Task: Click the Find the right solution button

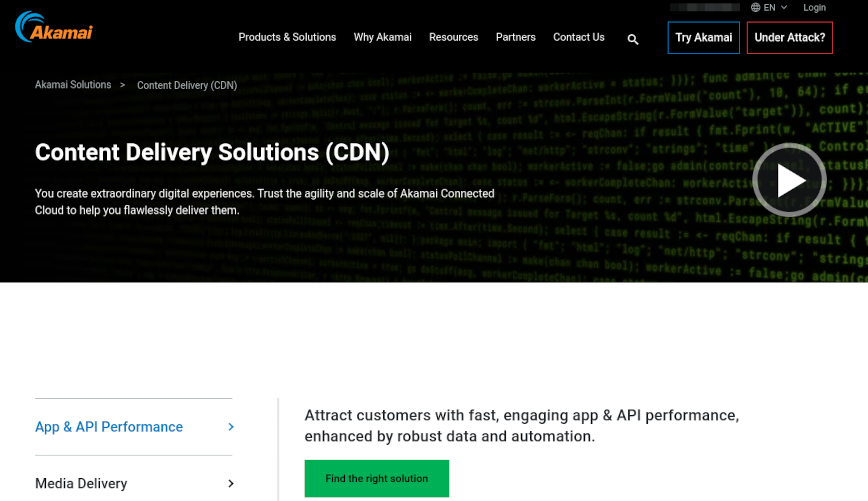Action: click(x=376, y=478)
